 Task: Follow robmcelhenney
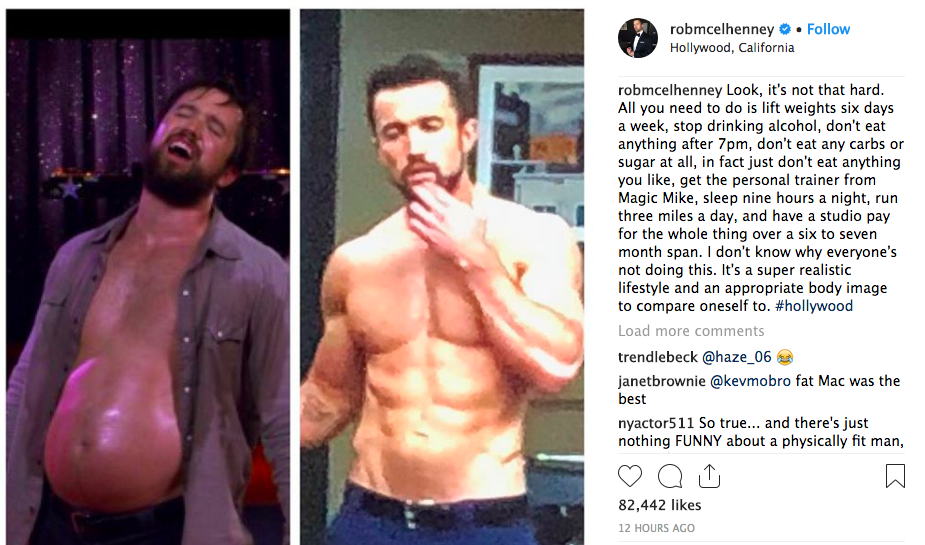pyautogui.click(x=828, y=29)
